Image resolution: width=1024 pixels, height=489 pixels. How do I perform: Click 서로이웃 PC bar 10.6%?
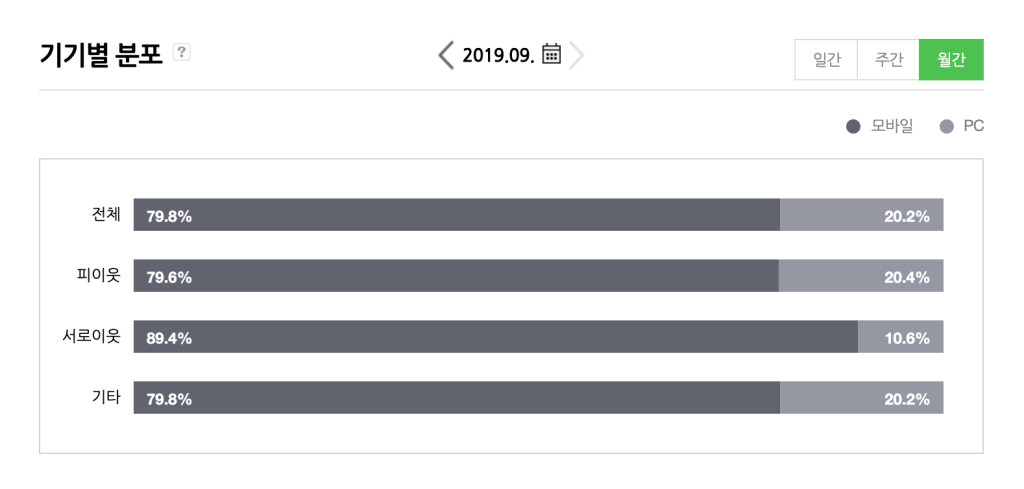tap(901, 336)
